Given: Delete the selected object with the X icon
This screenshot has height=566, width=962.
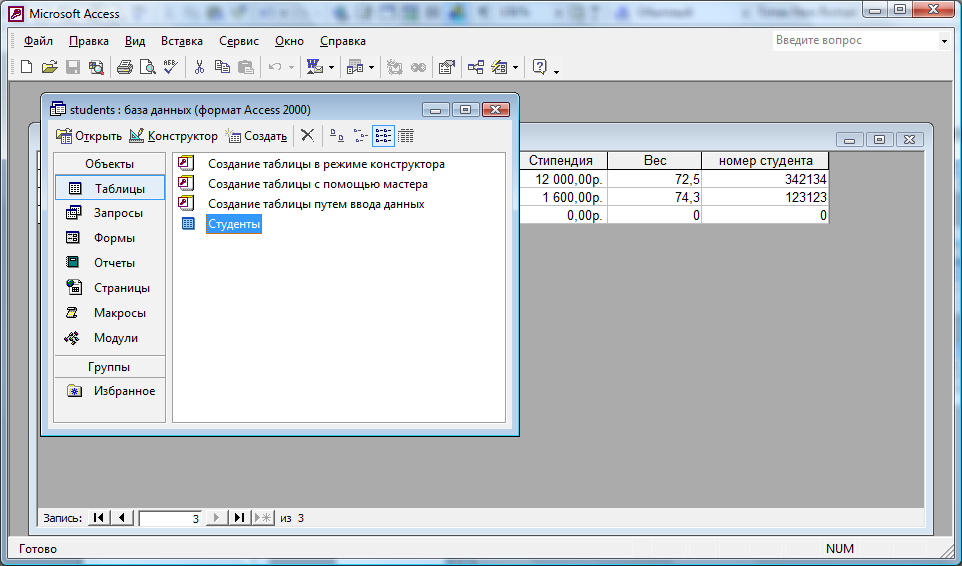Looking at the screenshot, I should 307,136.
